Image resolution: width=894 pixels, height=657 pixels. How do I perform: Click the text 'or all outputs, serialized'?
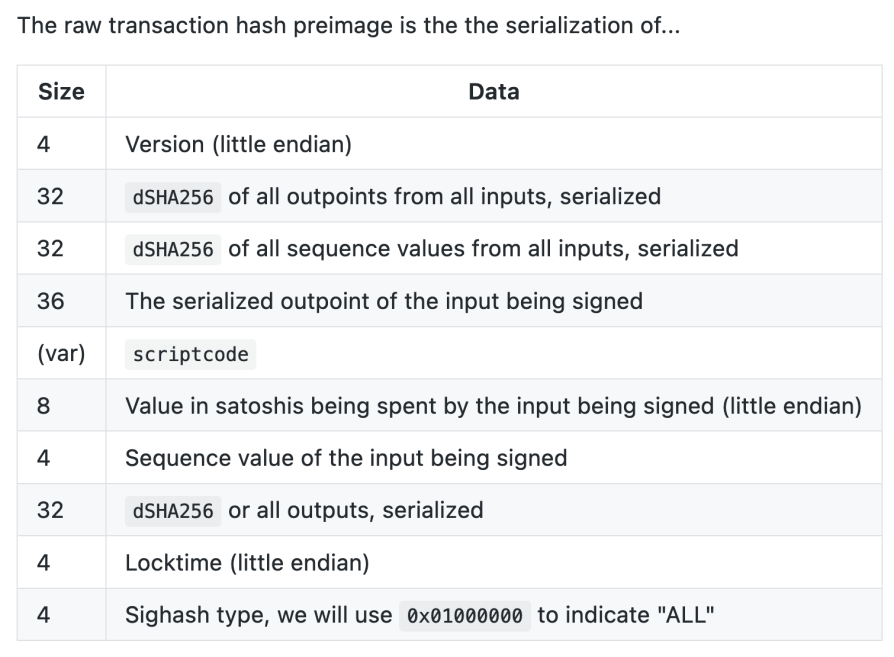356,510
